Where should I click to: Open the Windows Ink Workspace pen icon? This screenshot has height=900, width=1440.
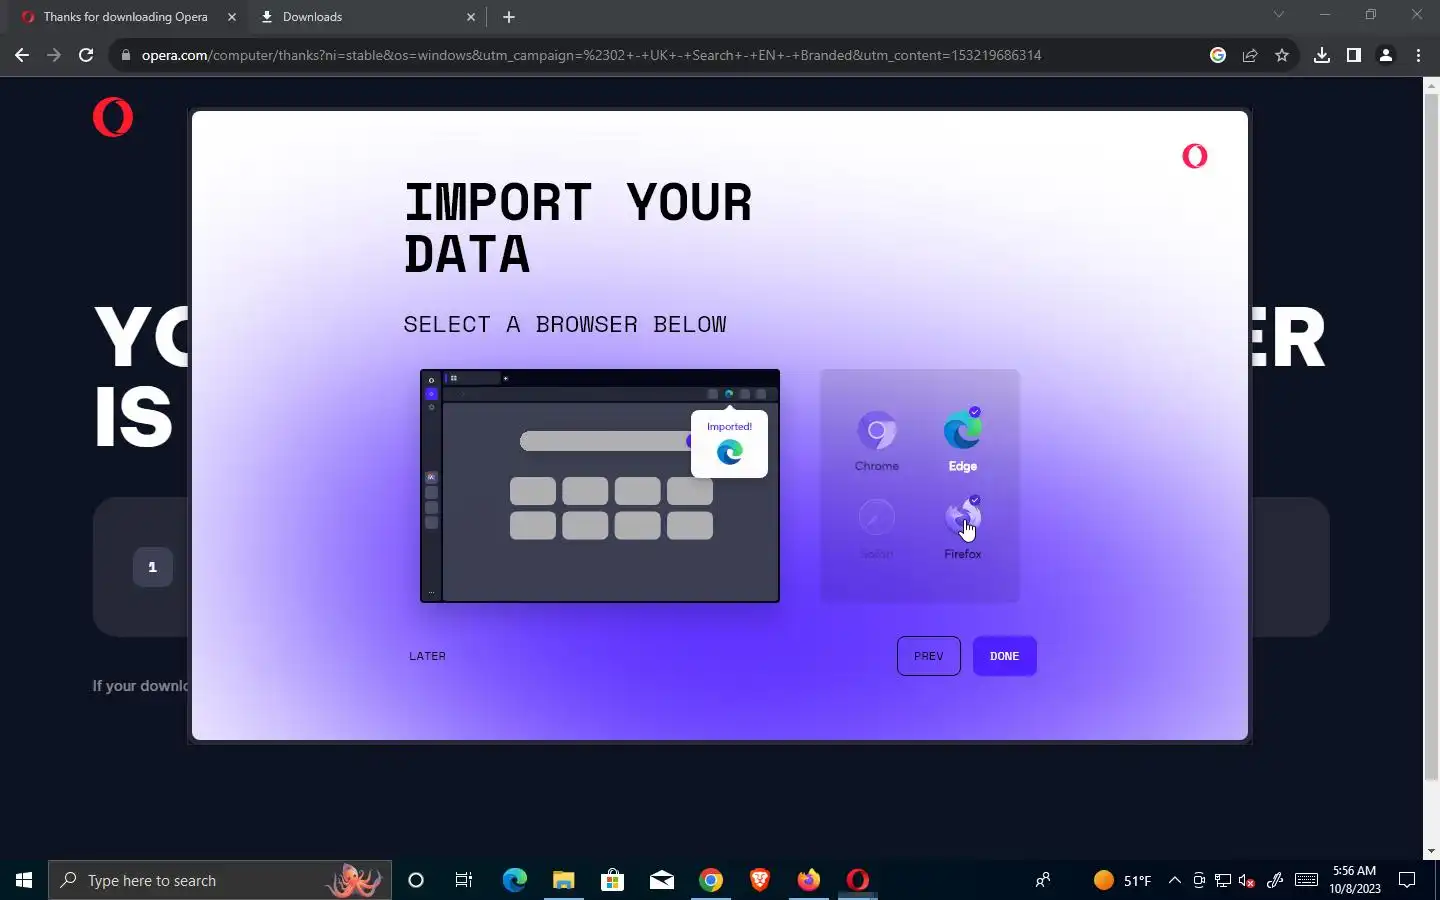tap(1274, 880)
